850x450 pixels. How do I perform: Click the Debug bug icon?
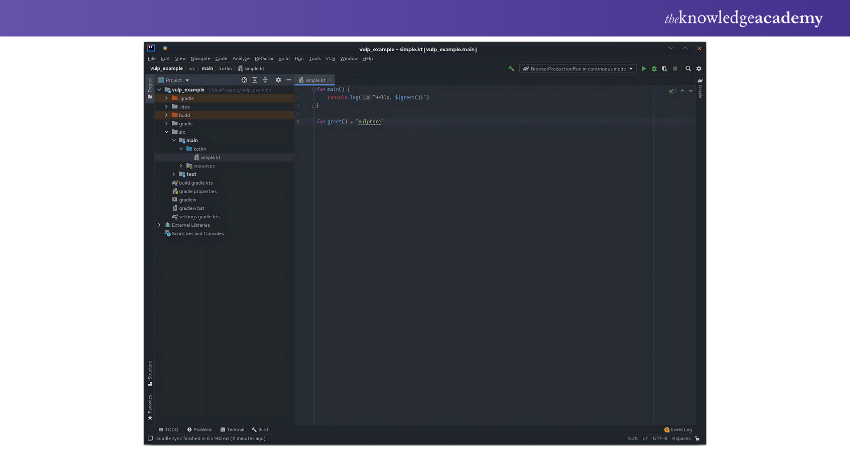(654, 69)
